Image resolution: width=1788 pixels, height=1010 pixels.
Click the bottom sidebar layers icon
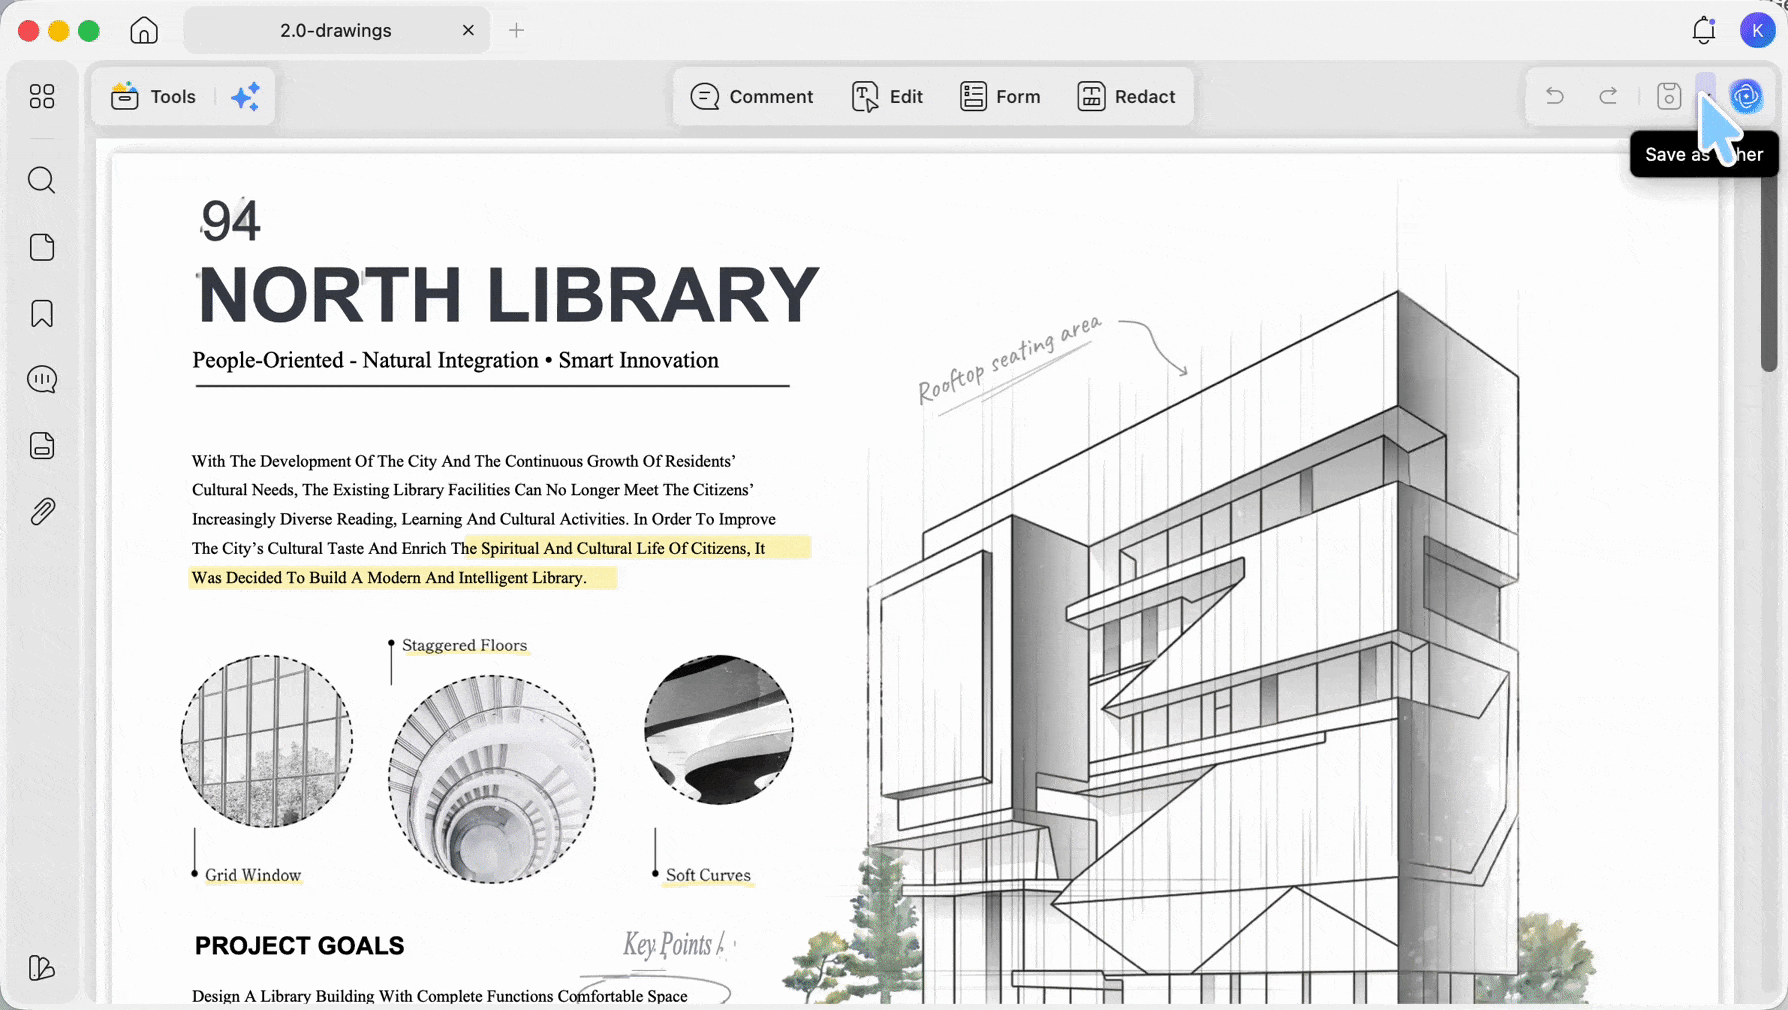coord(42,967)
